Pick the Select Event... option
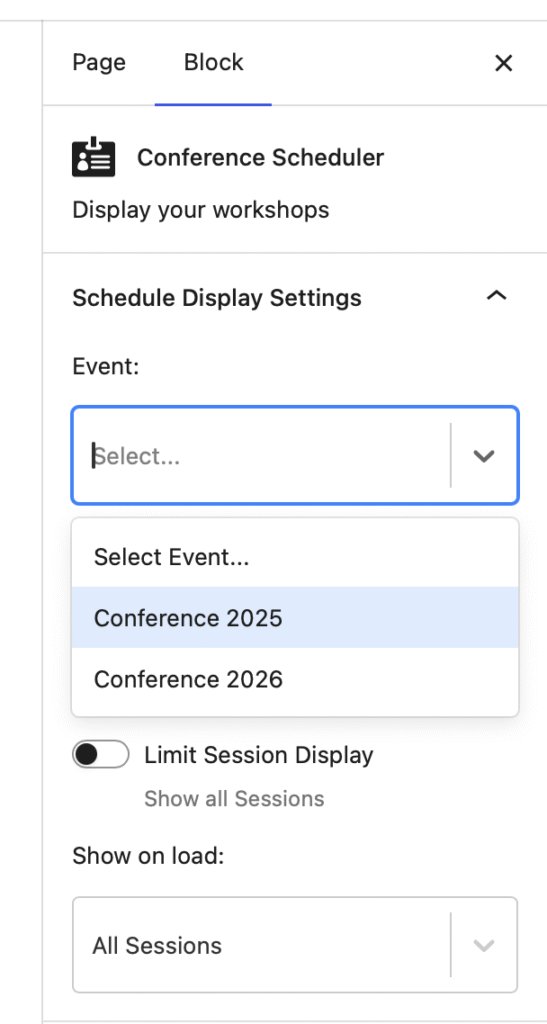This screenshot has height=1024, width=547. click(295, 557)
